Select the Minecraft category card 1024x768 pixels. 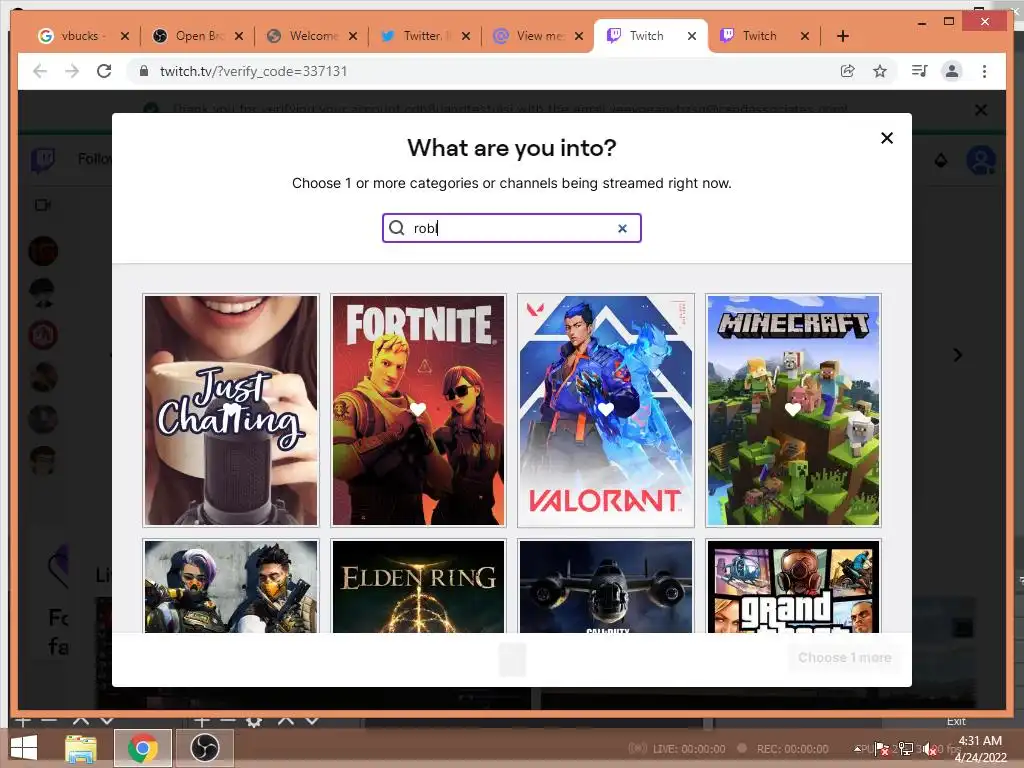[x=793, y=410]
